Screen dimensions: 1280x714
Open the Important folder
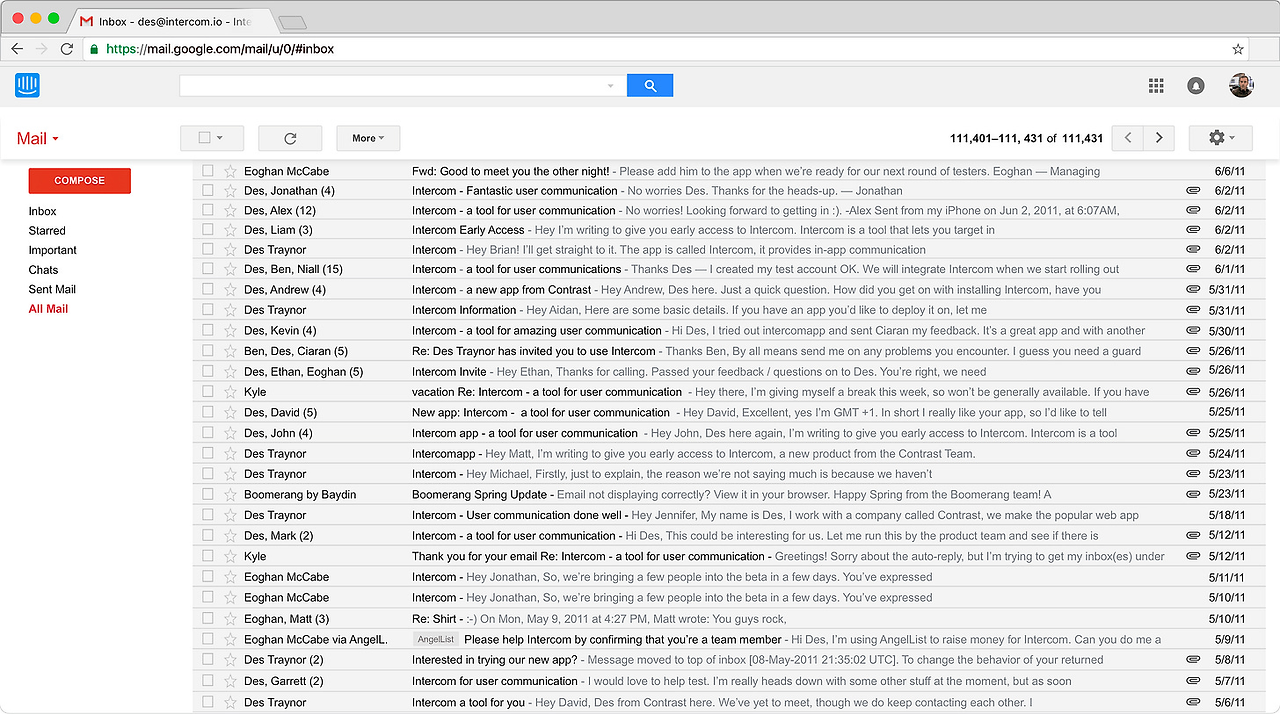[x=53, y=250]
